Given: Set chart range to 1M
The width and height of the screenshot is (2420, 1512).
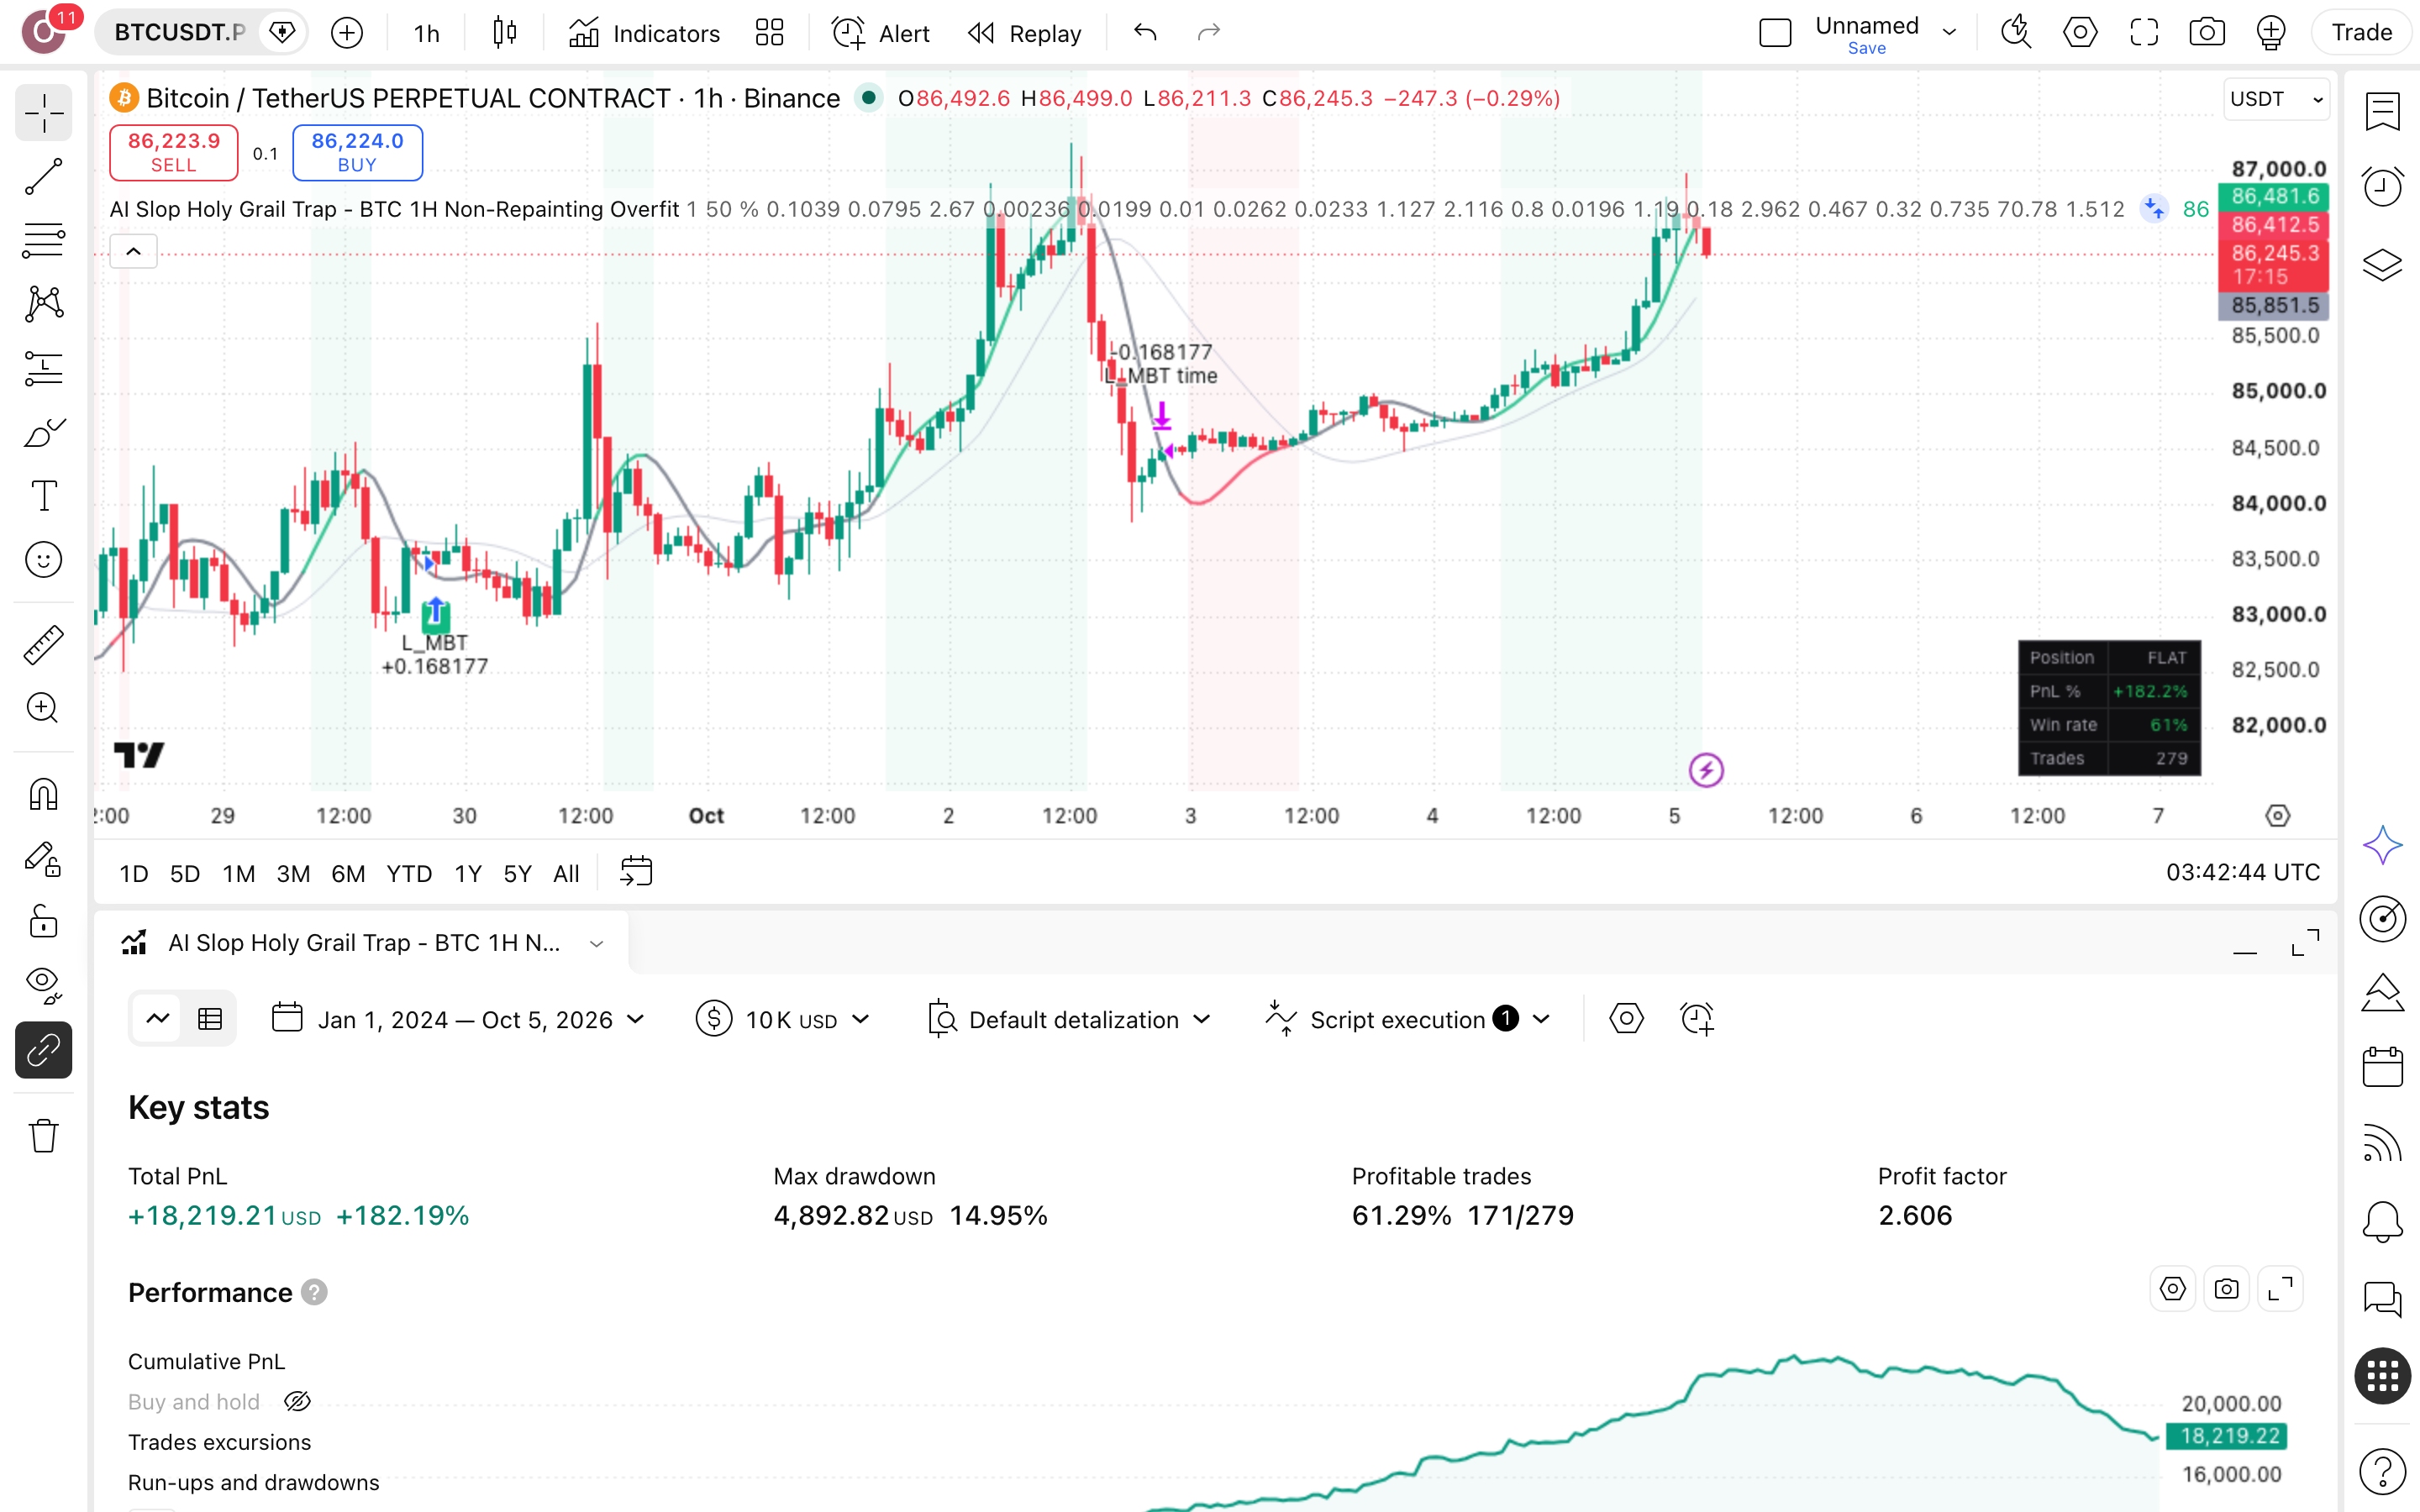Looking at the screenshot, I should (x=238, y=874).
